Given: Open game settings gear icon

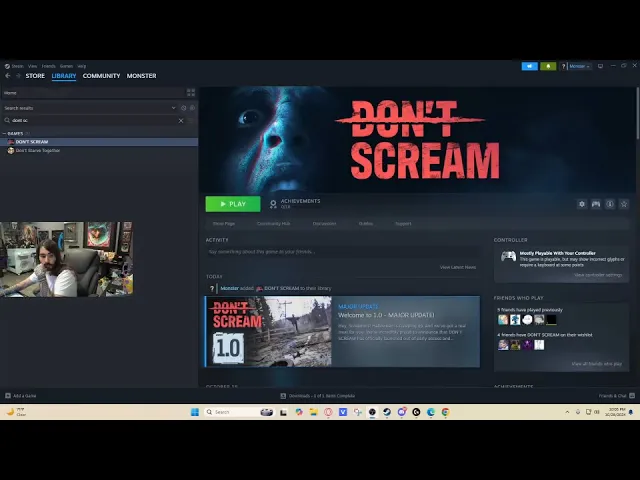Looking at the screenshot, I should (x=582, y=204).
